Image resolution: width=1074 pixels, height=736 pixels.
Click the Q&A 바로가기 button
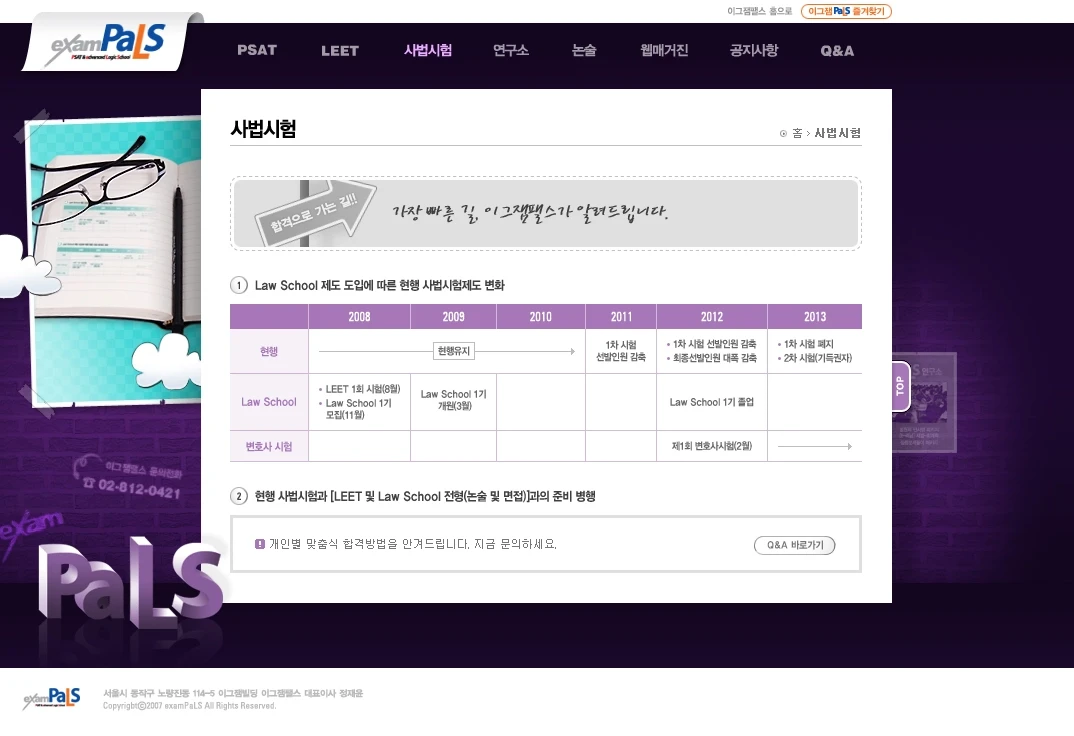click(x=795, y=545)
